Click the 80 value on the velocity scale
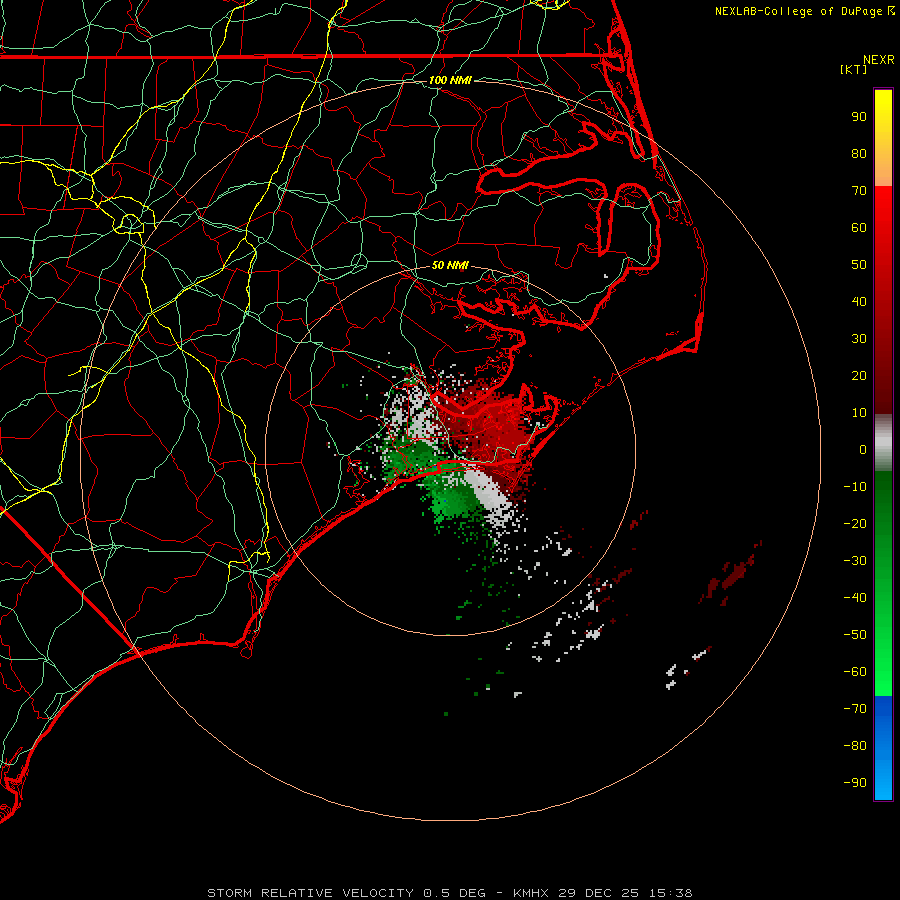Image resolution: width=900 pixels, height=900 pixels. 859,154
